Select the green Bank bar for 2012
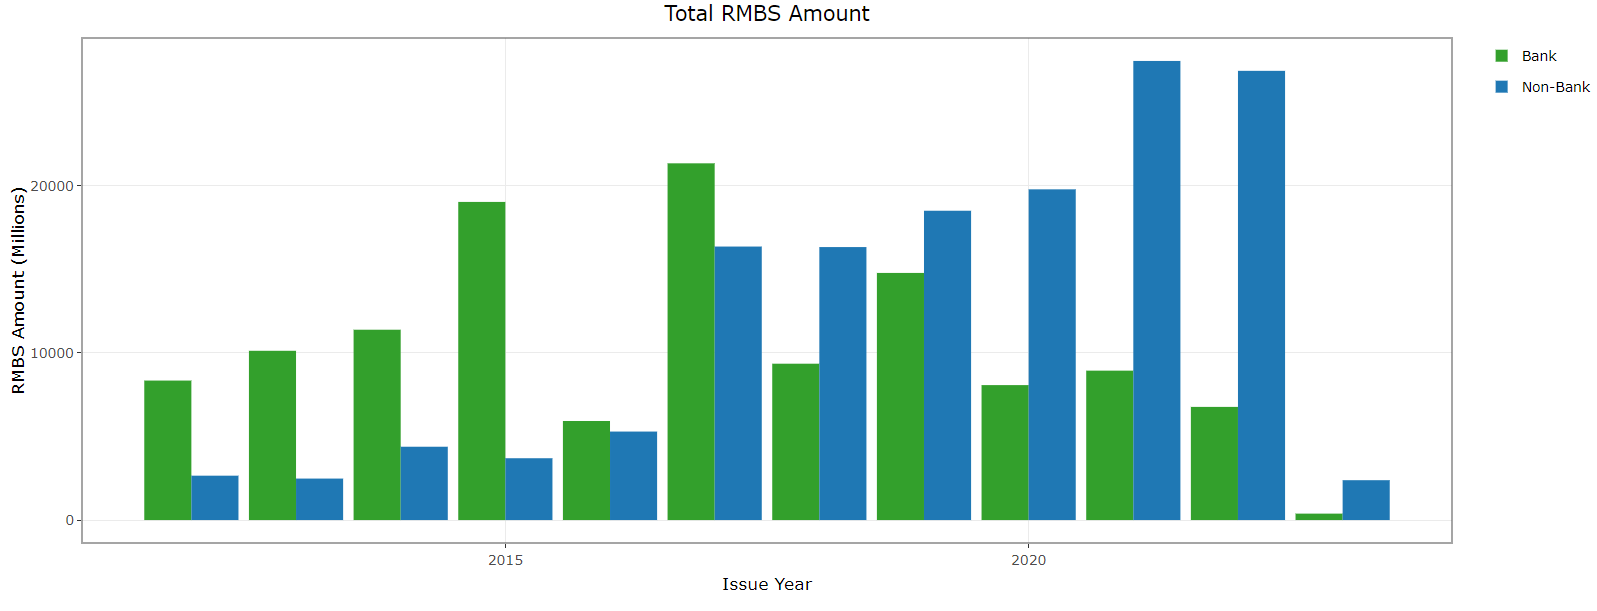 167,450
